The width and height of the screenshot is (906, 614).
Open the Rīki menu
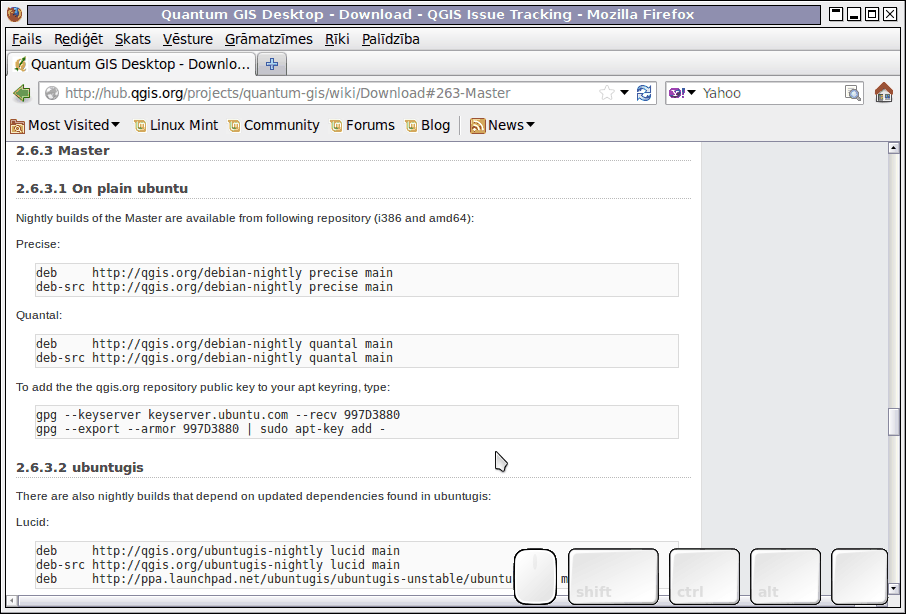pyautogui.click(x=337, y=39)
